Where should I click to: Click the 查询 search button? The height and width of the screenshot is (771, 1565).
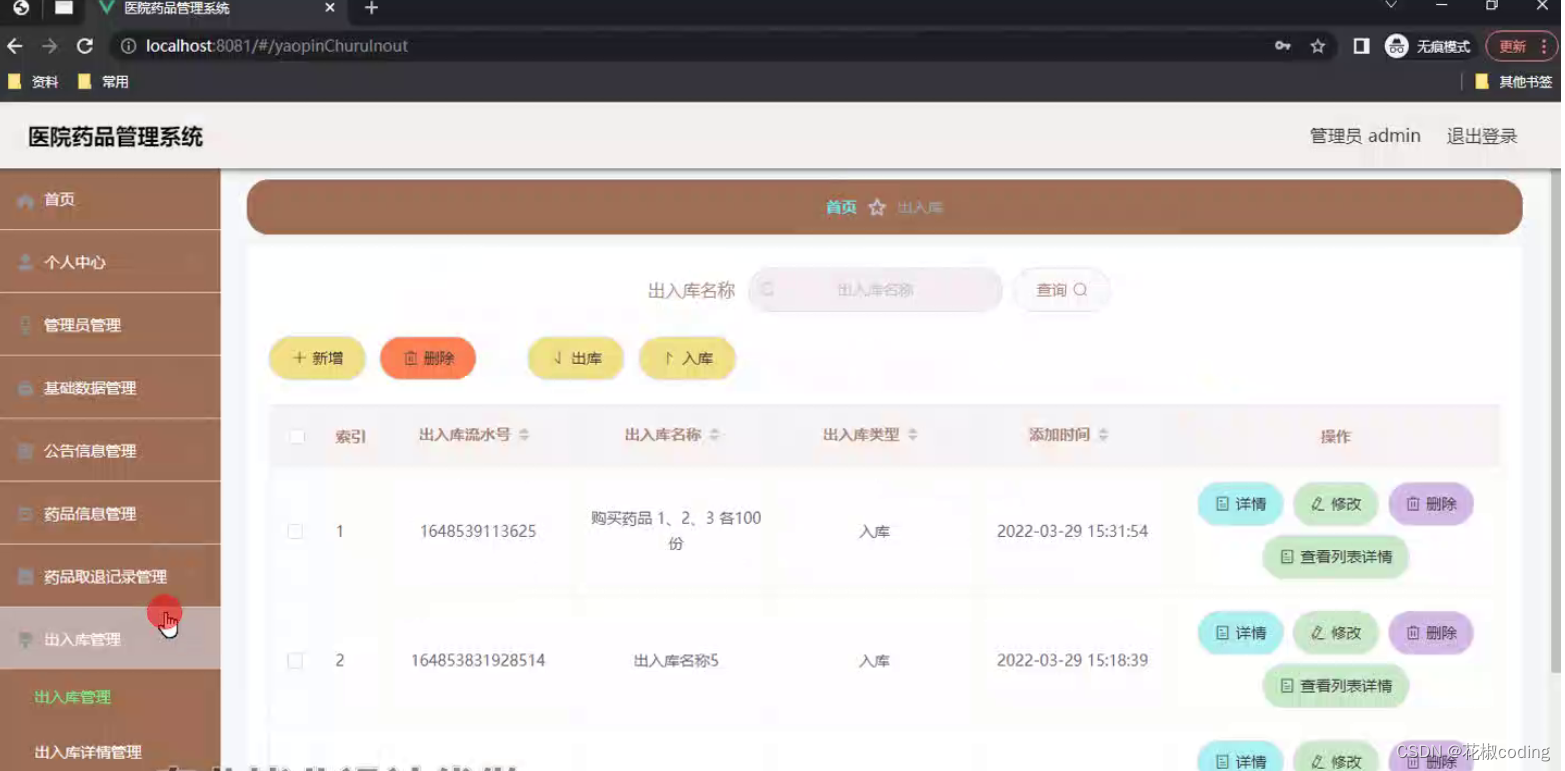[x=1061, y=290]
